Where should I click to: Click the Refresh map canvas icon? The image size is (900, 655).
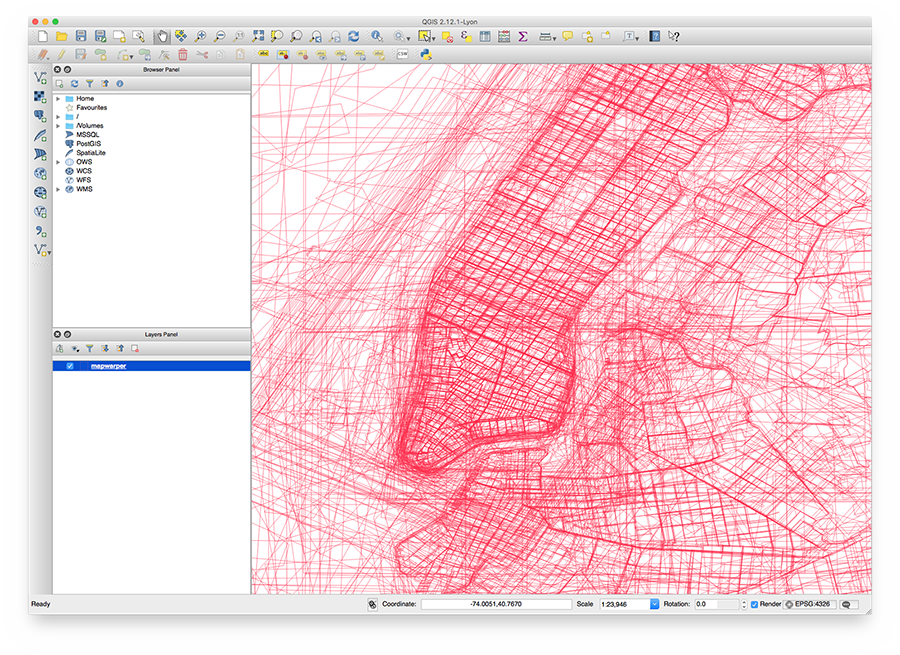[x=353, y=36]
